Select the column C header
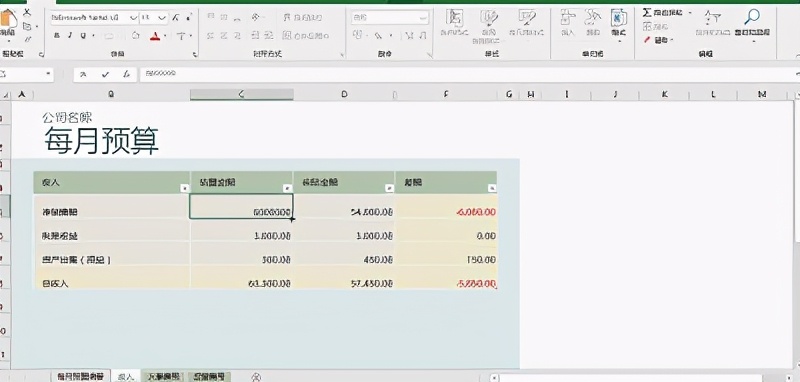 click(x=241, y=94)
